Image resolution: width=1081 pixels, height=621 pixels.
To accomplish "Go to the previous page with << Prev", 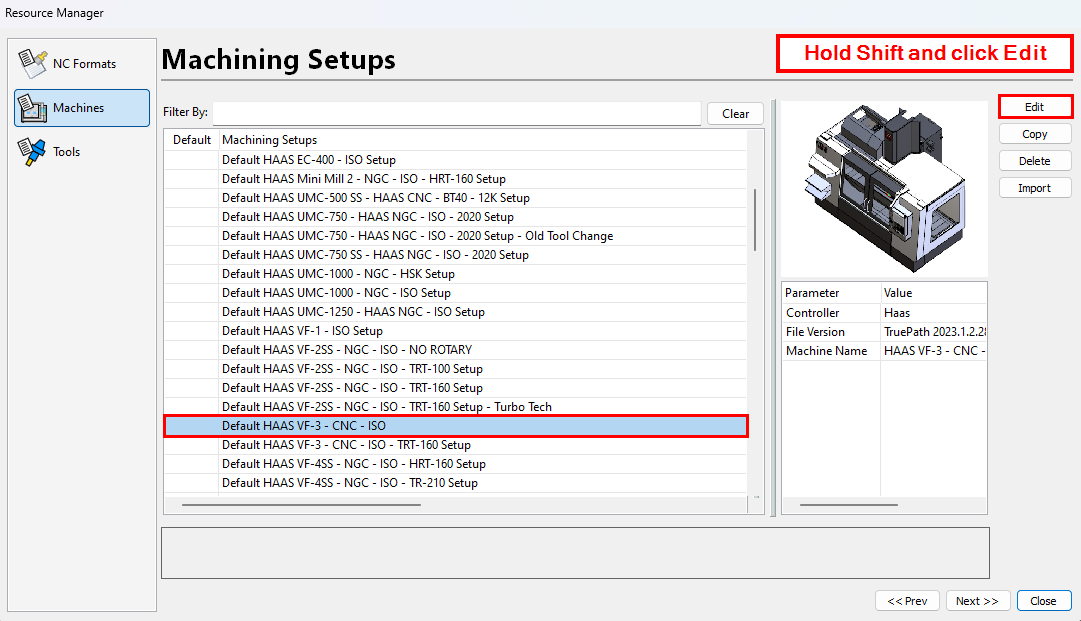I will [x=907, y=601].
